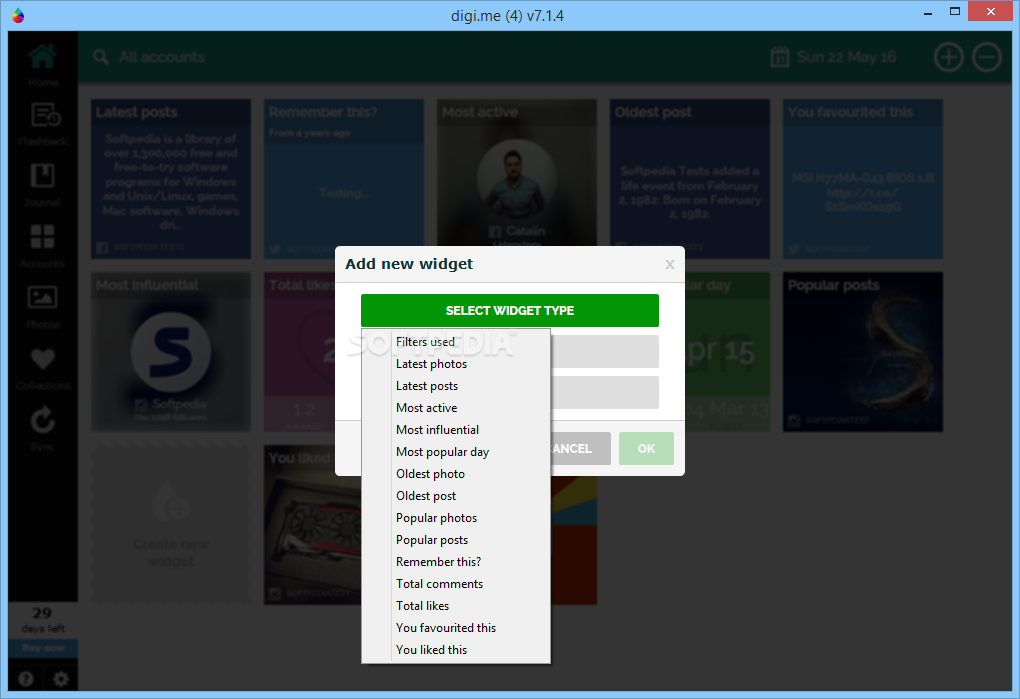Open the Popular posts widget tile
The width and height of the screenshot is (1020, 699).
[x=863, y=352]
